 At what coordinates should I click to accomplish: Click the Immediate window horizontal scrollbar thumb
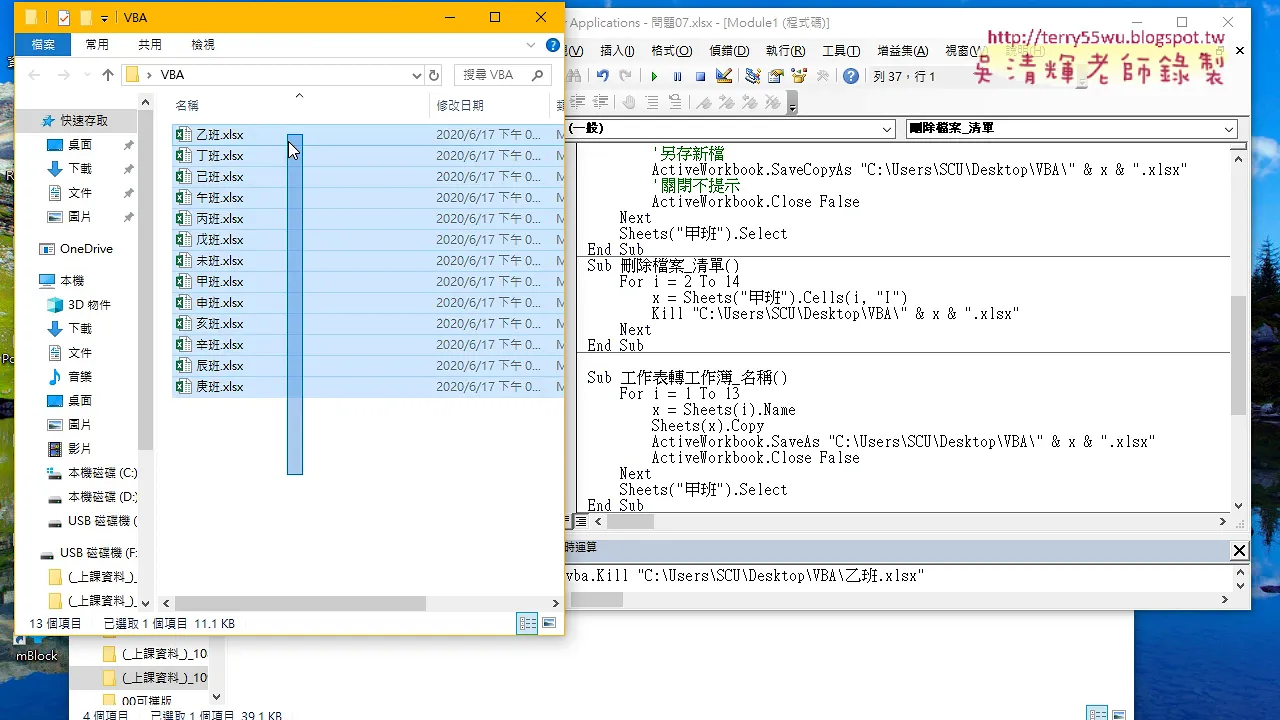595,600
